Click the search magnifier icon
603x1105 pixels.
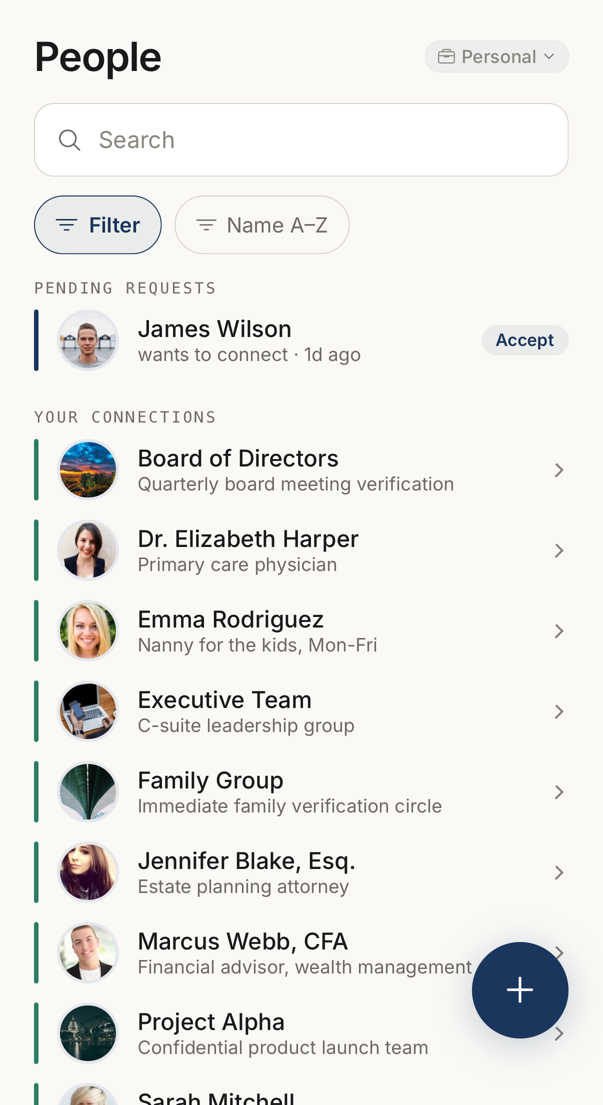pyautogui.click(x=69, y=140)
